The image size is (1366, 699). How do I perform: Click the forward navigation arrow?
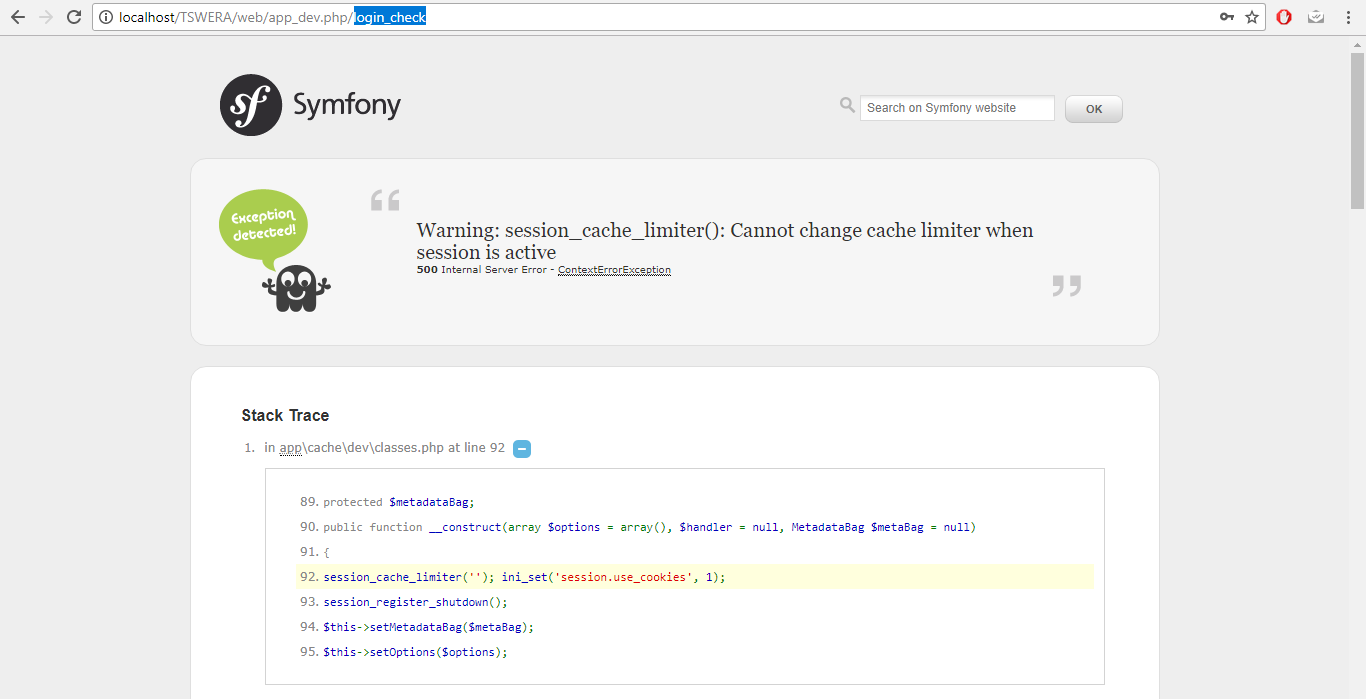(44, 16)
